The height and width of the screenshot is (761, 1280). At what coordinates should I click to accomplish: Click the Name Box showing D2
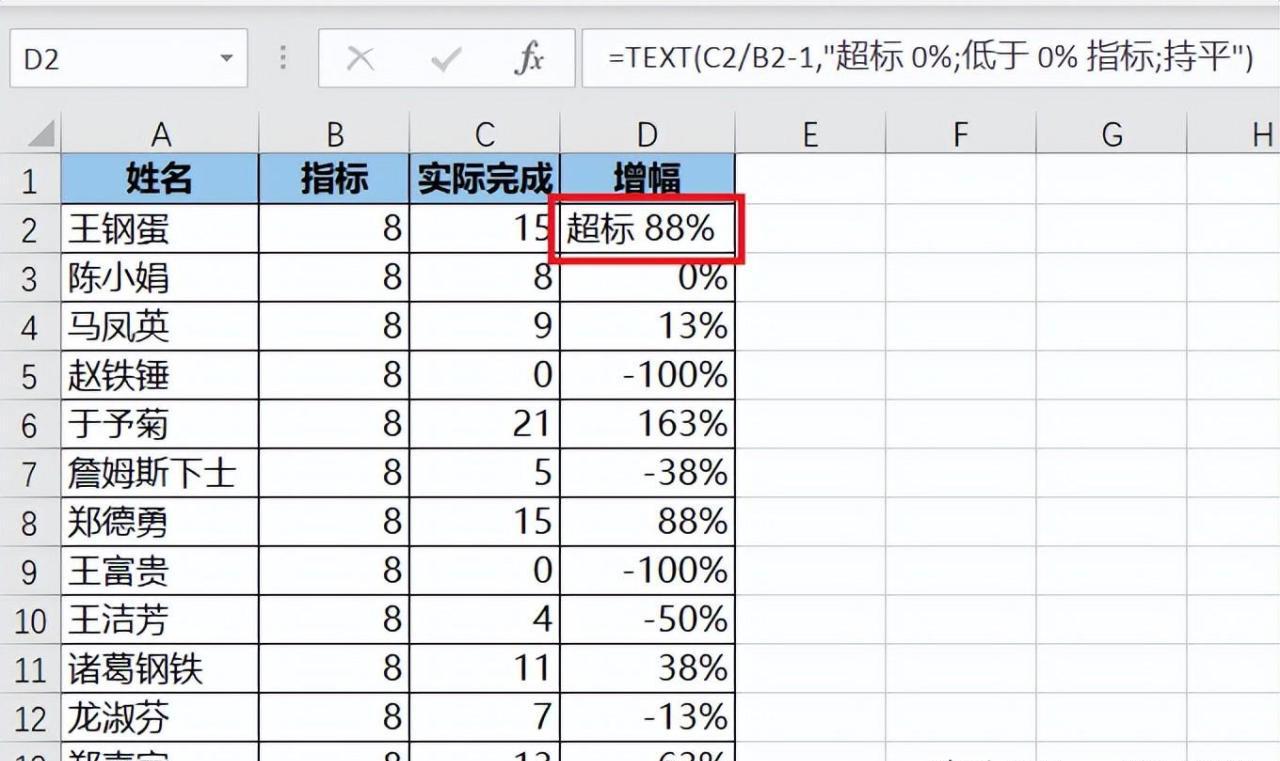pos(128,59)
